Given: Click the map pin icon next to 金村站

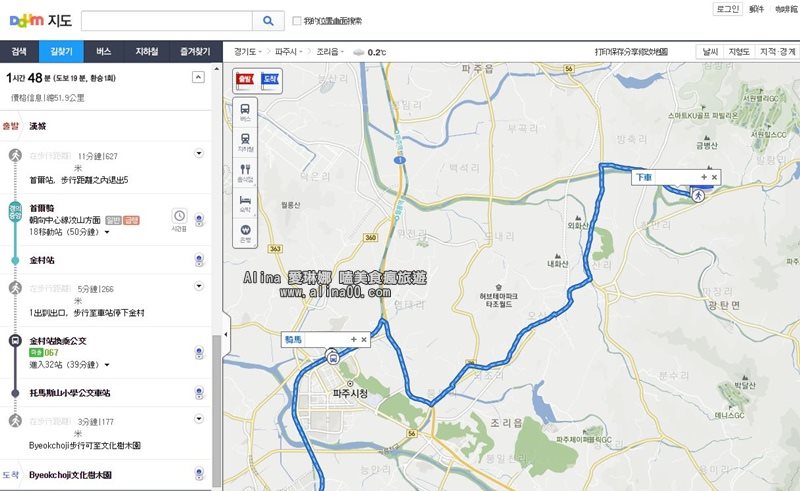Looking at the screenshot, I should click(x=199, y=260).
